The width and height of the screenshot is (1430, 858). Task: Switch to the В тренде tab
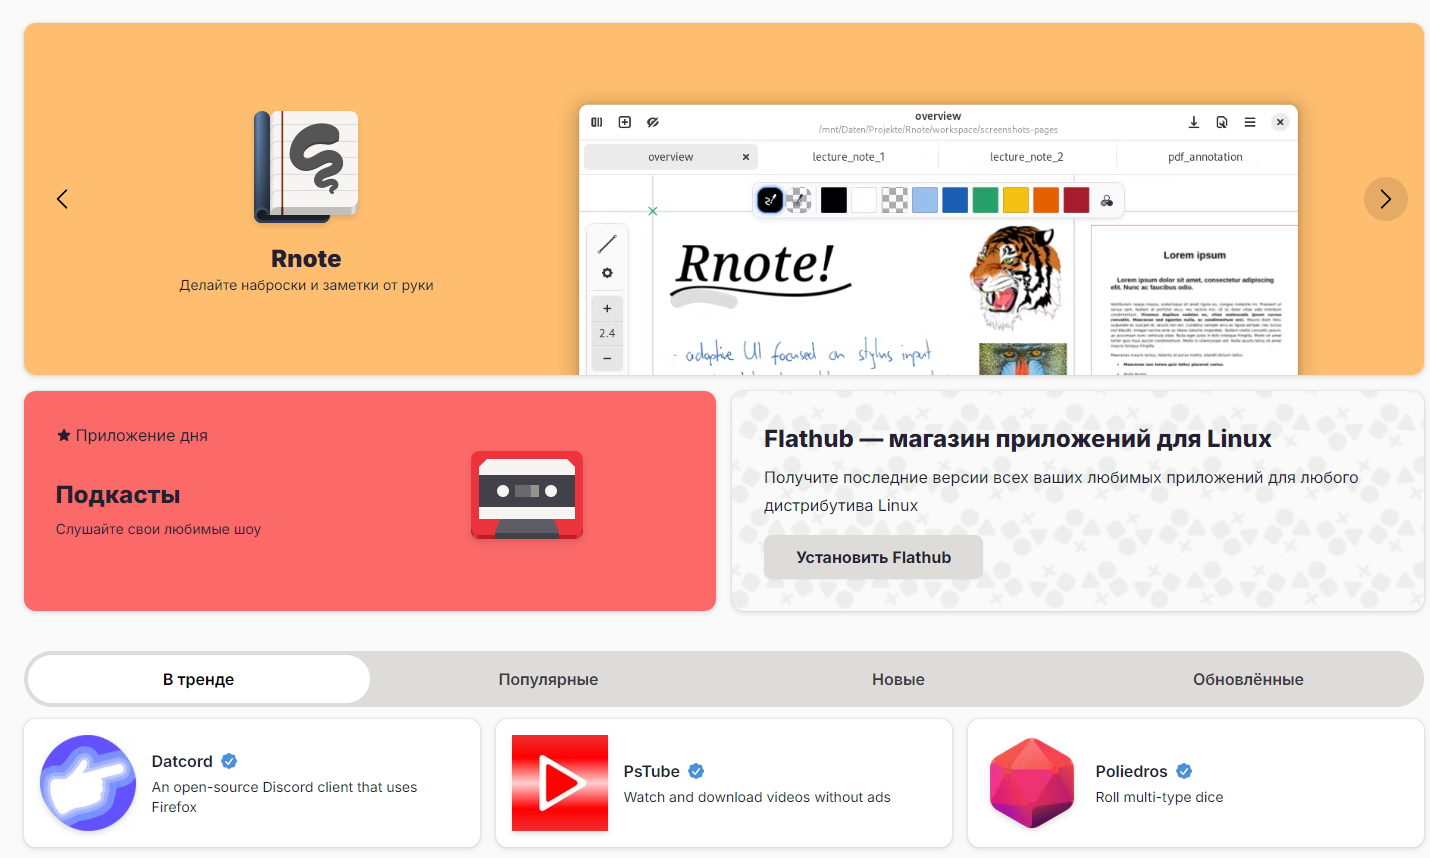199,680
